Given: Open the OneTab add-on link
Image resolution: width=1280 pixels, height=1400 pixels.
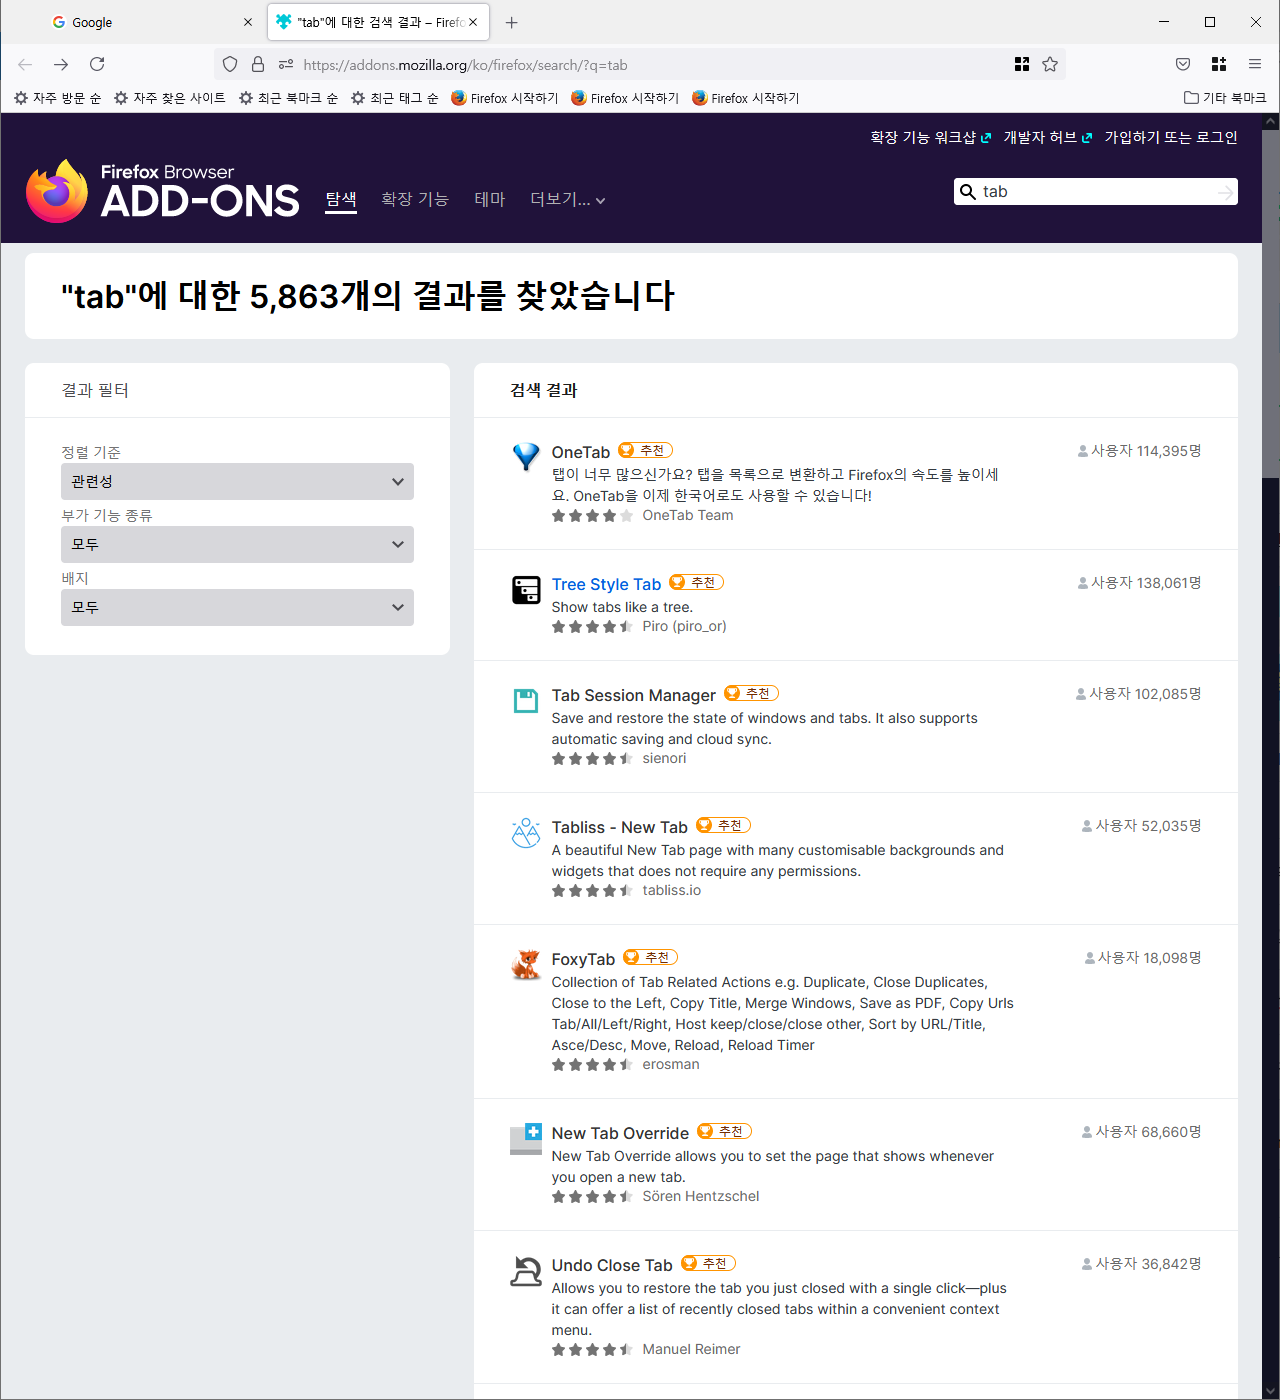Looking at the screenshot, I should 581,452.
